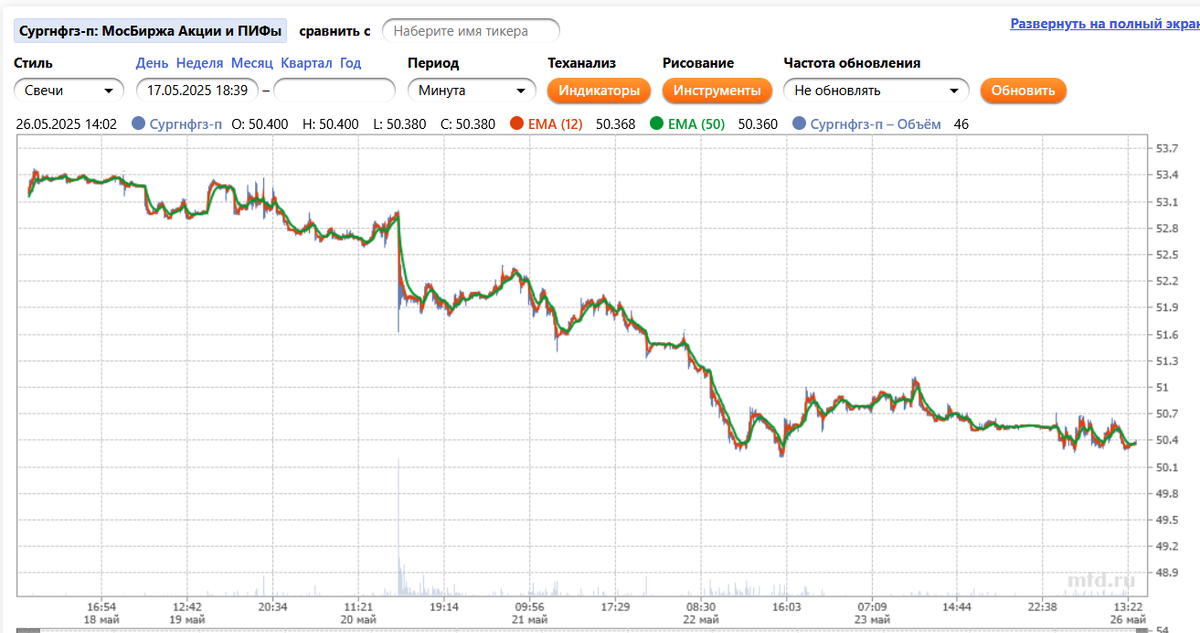
Task: Select the Месяц range link
Action: coord(252,63)
